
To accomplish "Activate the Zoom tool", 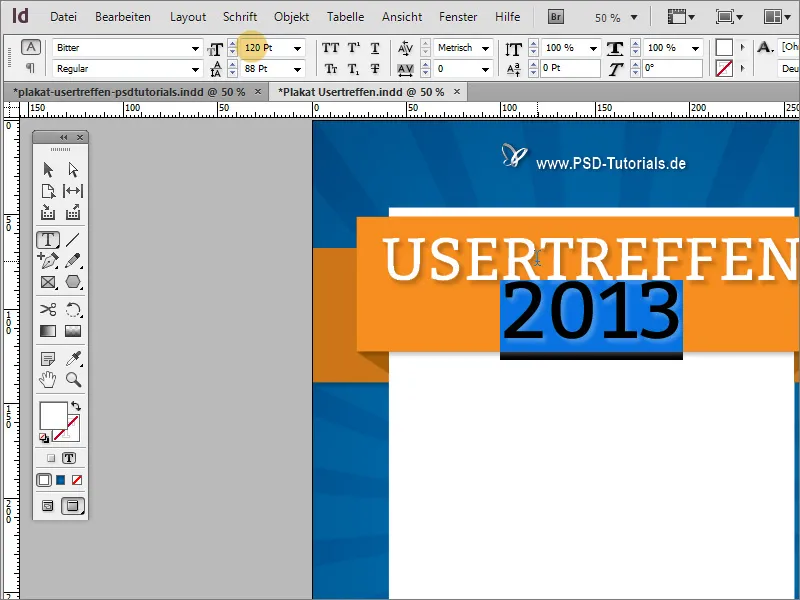I will pos(73,380).
